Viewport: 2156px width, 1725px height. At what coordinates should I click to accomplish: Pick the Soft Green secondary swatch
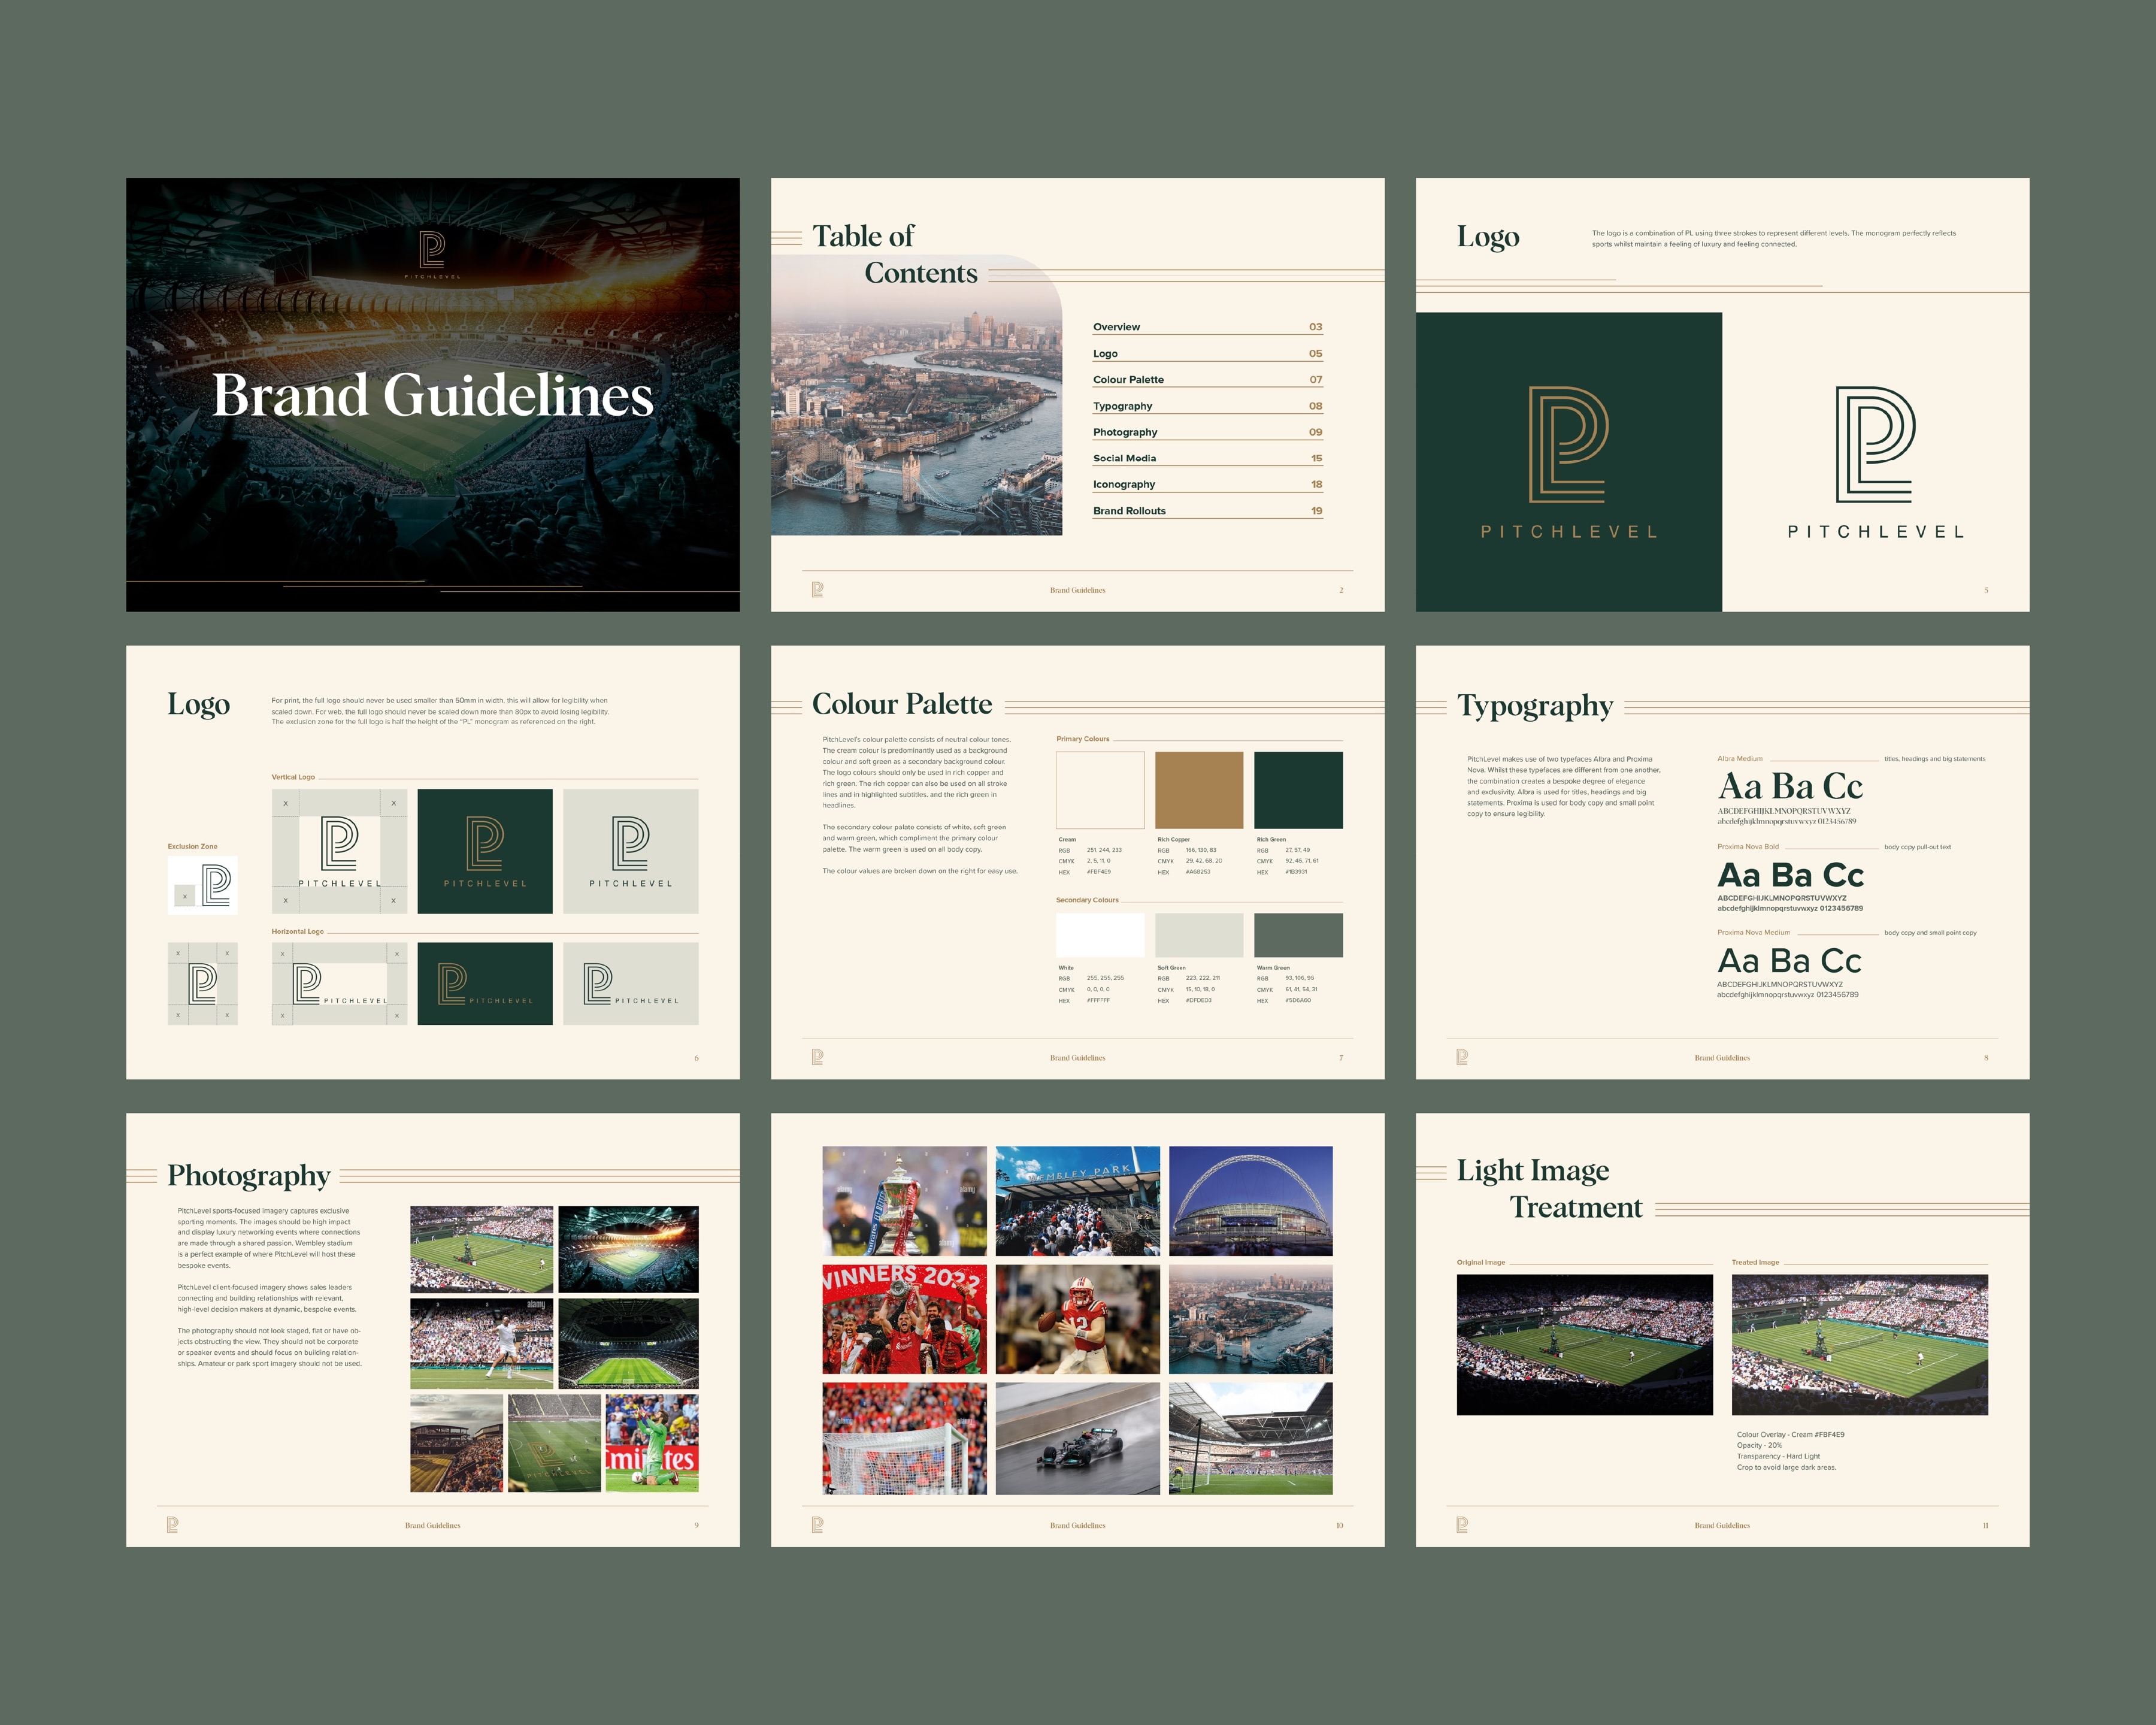(1199, 935)
